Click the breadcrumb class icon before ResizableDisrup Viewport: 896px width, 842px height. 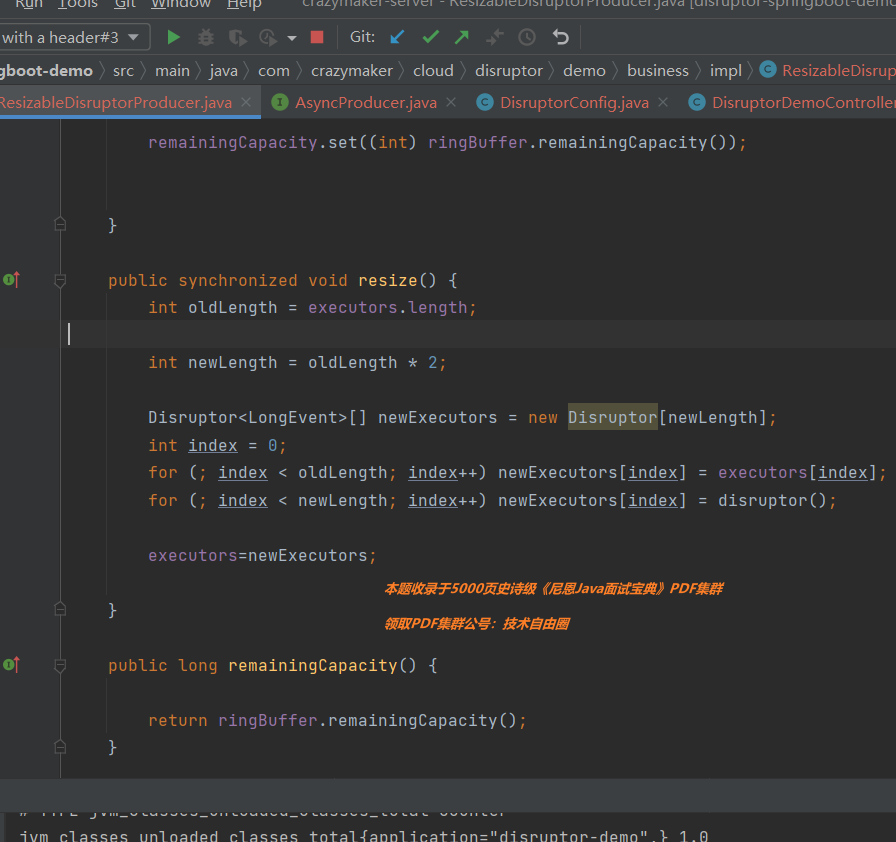point(767,70)
